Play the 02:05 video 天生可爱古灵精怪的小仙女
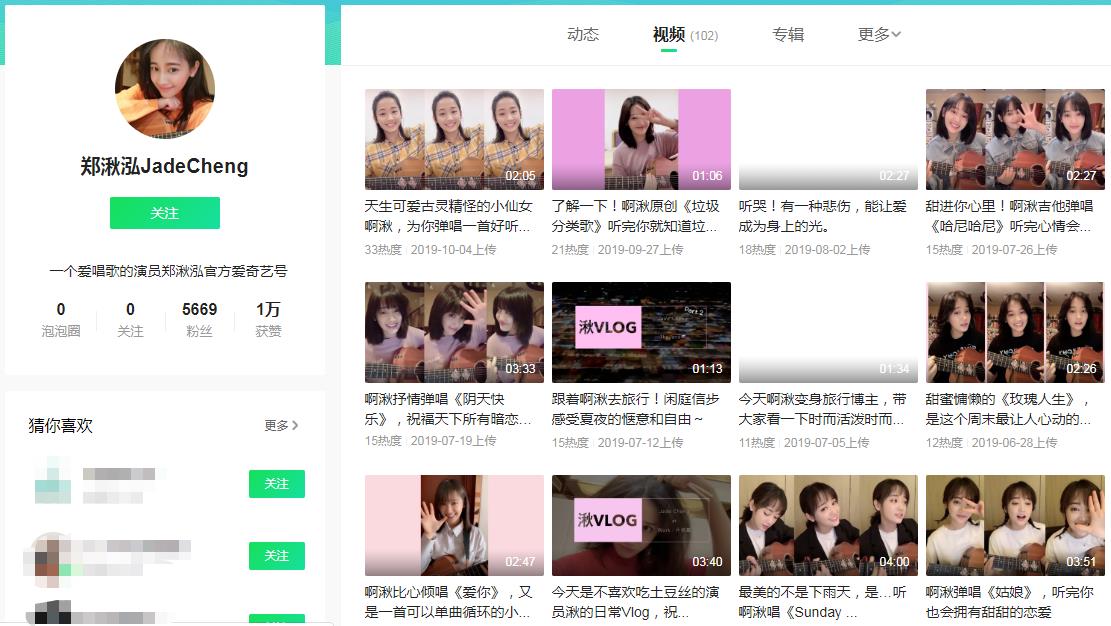 coord(454,139)
